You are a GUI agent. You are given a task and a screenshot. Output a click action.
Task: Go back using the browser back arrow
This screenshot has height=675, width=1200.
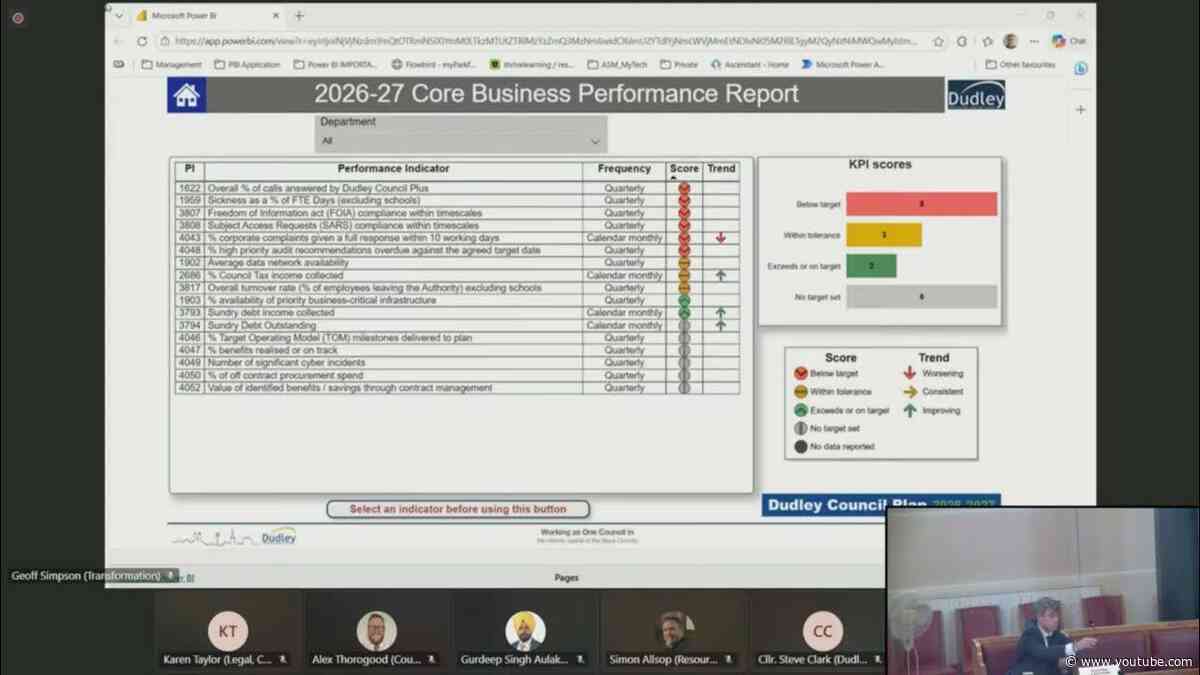tap(117, 41)
